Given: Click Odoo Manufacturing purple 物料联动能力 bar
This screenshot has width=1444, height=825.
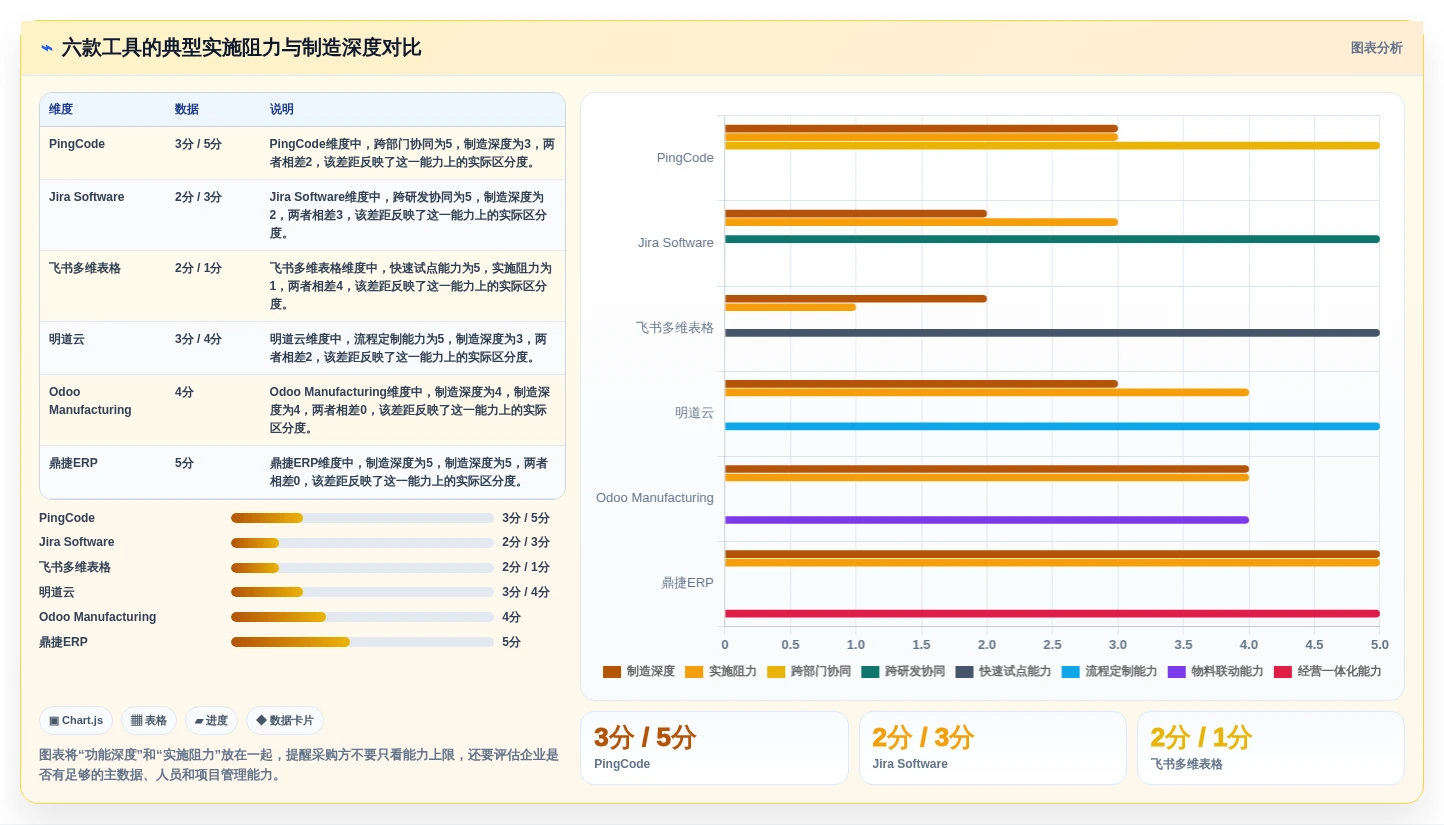Looking at the screenshot, I should [987, 520].
